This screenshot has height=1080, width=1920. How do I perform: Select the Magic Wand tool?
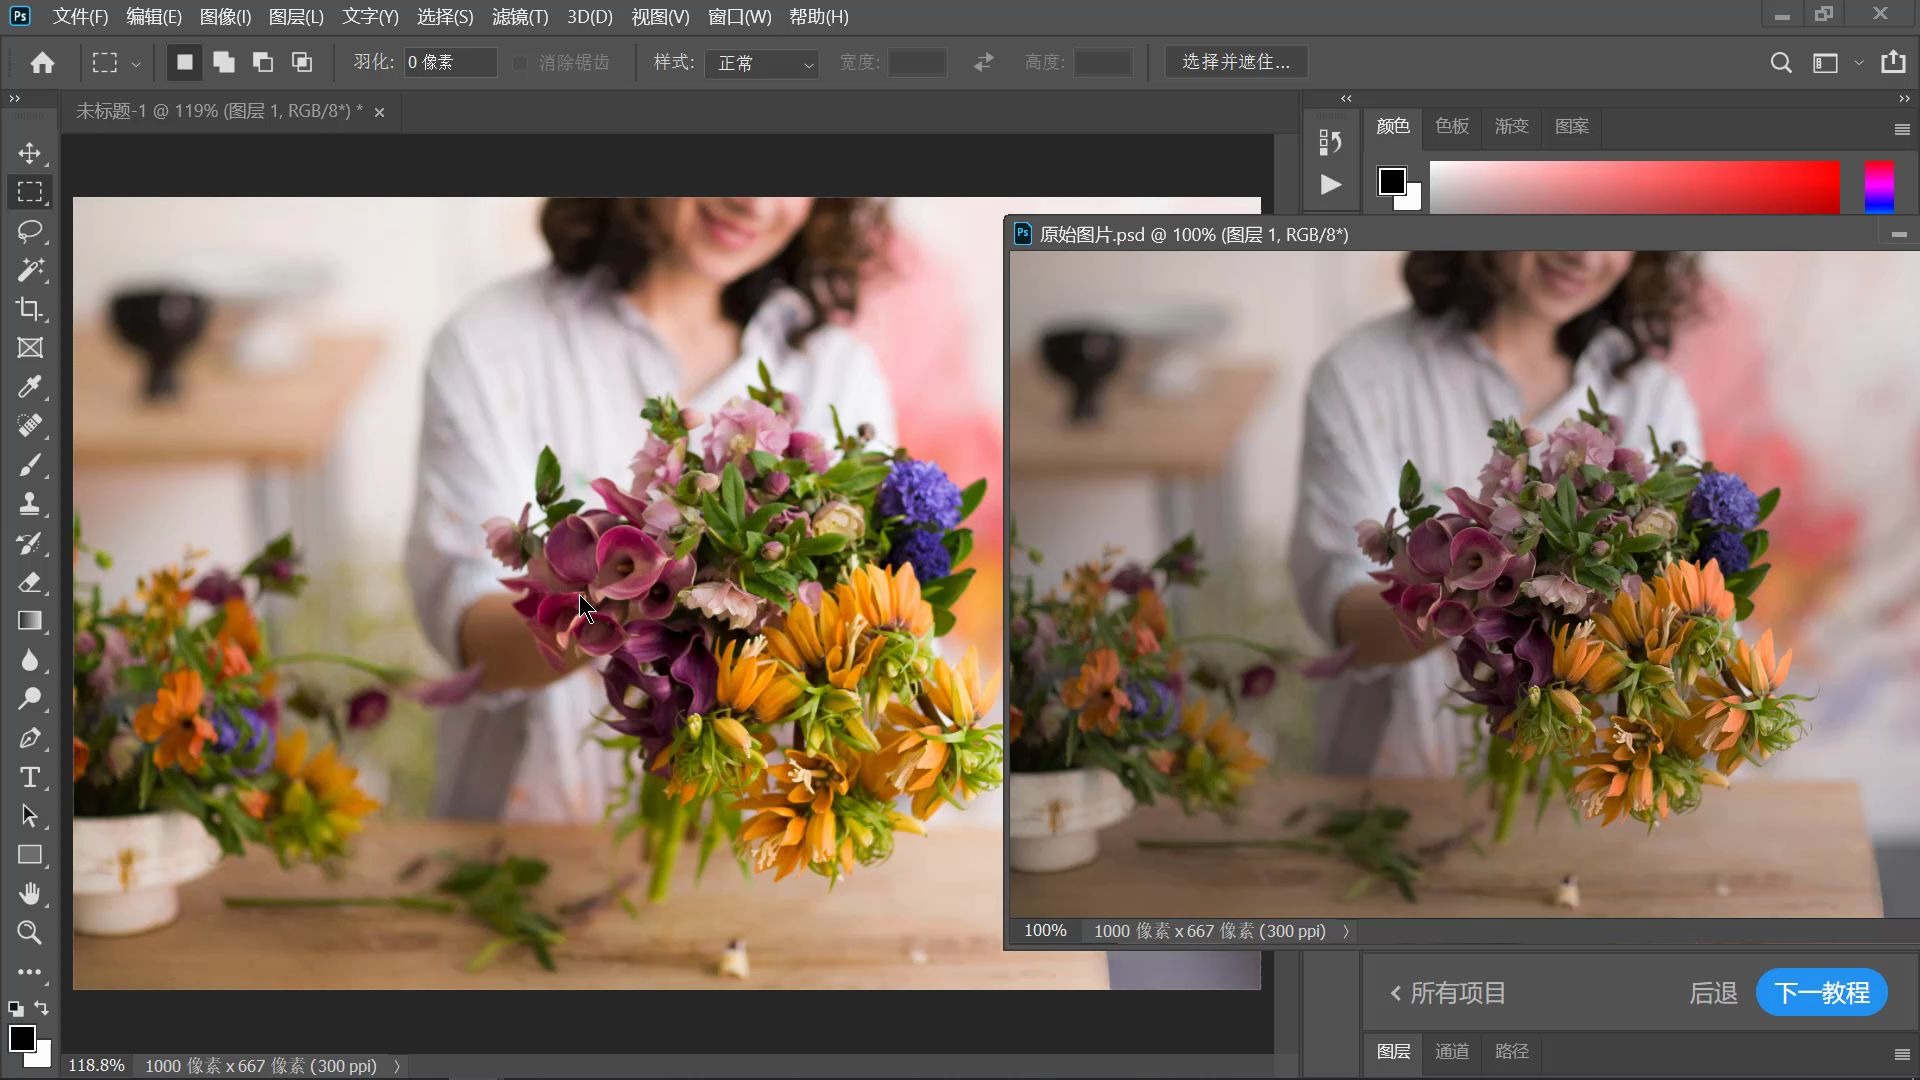point(30,270)
